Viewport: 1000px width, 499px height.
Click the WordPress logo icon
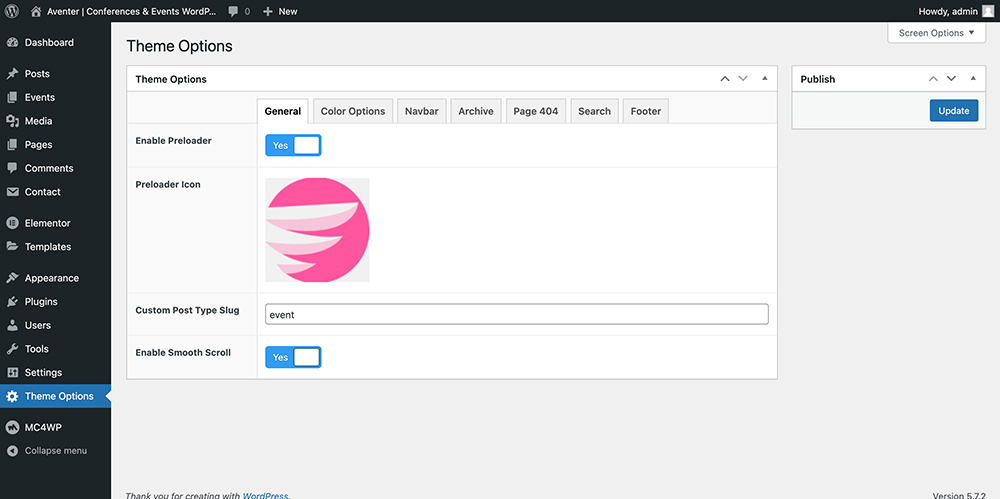tap(12, 11)
